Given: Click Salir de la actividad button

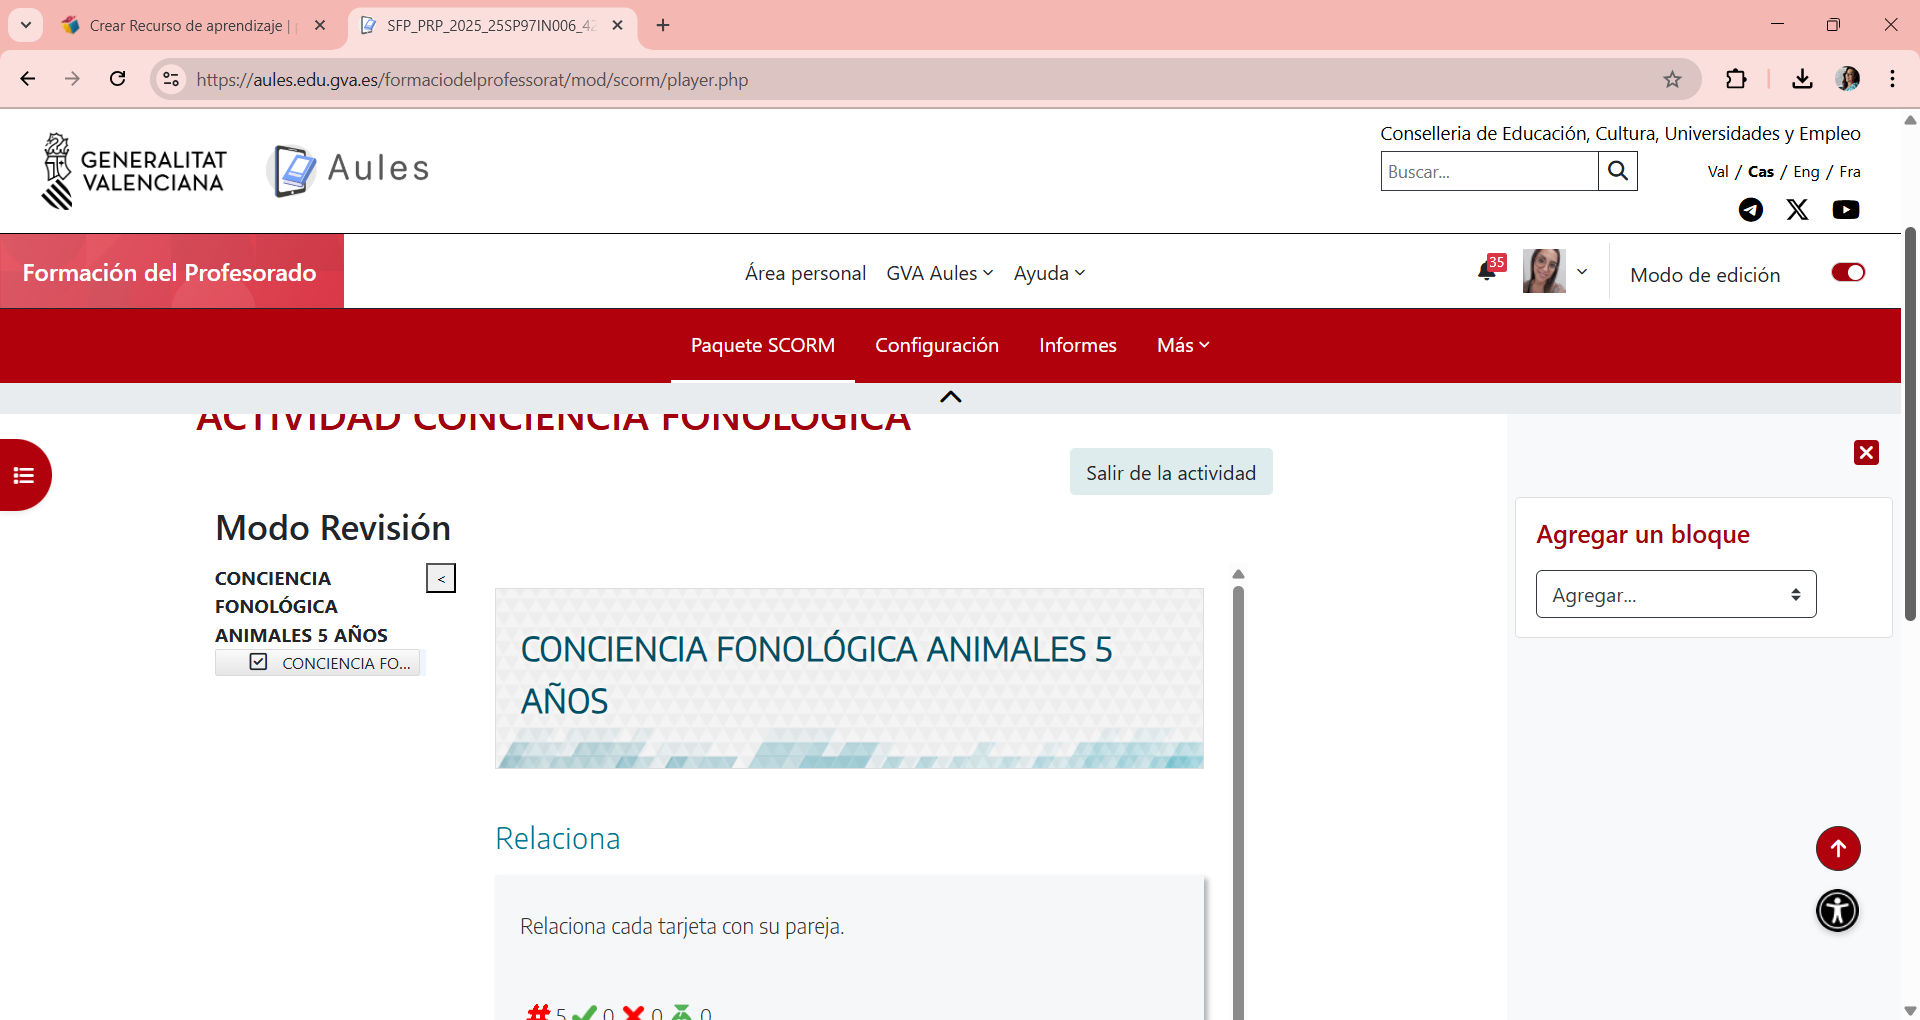Looking at the screenshot, I should click(1170, 473).
